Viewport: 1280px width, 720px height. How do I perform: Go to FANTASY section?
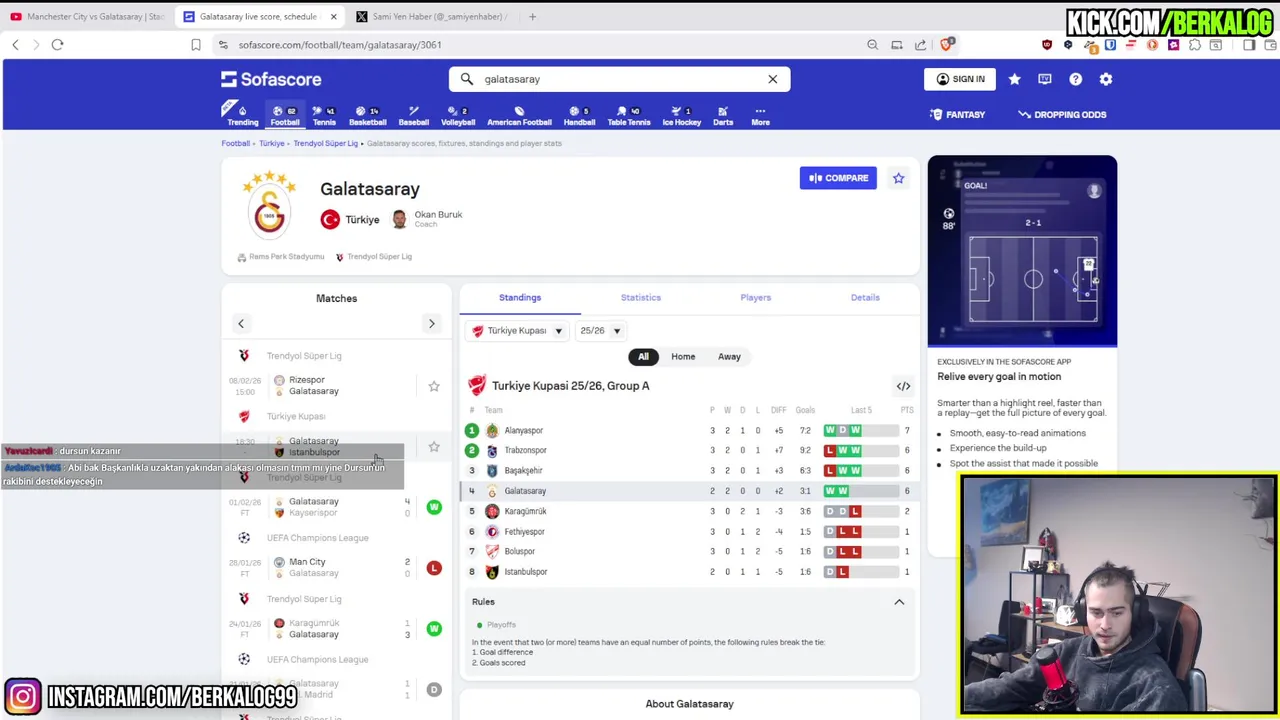957,114
